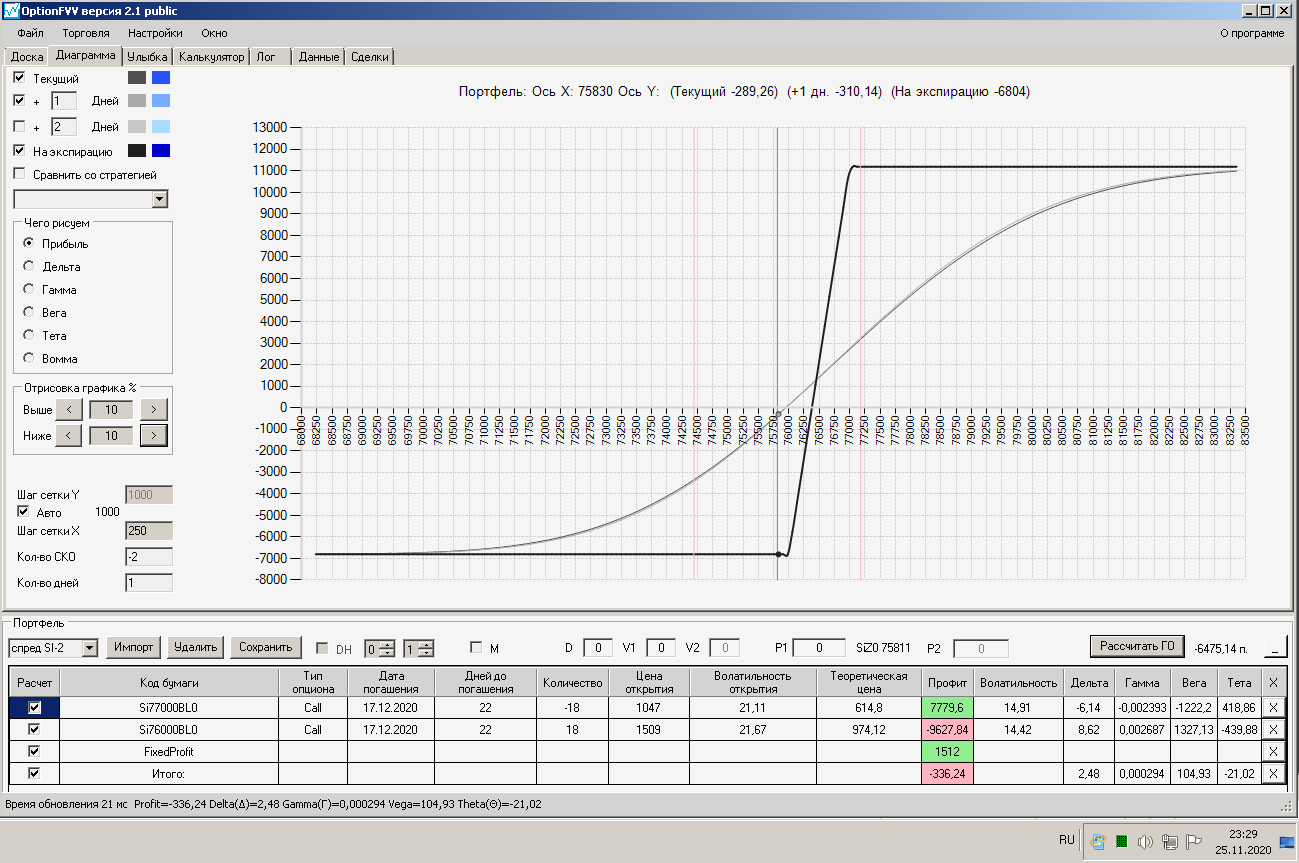Pick the dark blue swatch for На экспирацию
The height and width of the screenshot is (863, 1299).
[x=161, y=151]
